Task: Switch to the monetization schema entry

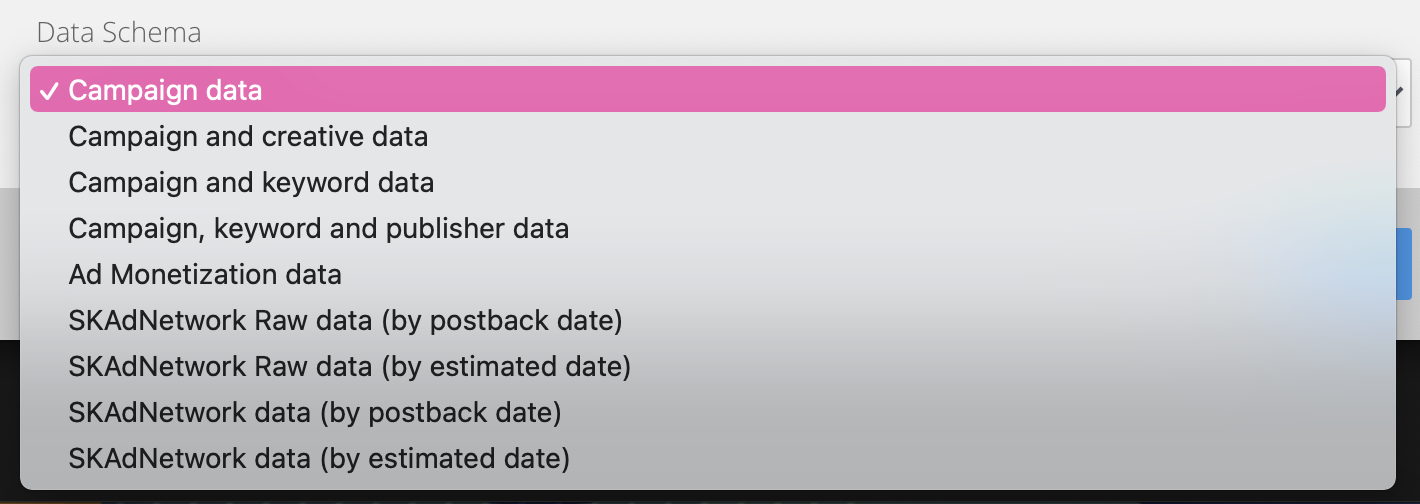Action: (x=205, y=274)
